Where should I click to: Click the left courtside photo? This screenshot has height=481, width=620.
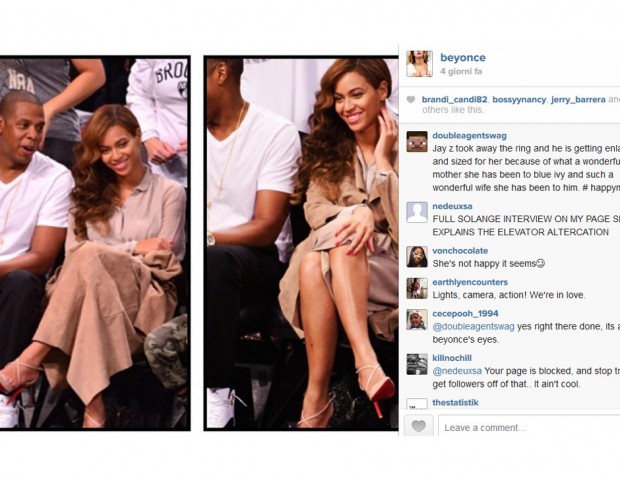coord(95,243)
